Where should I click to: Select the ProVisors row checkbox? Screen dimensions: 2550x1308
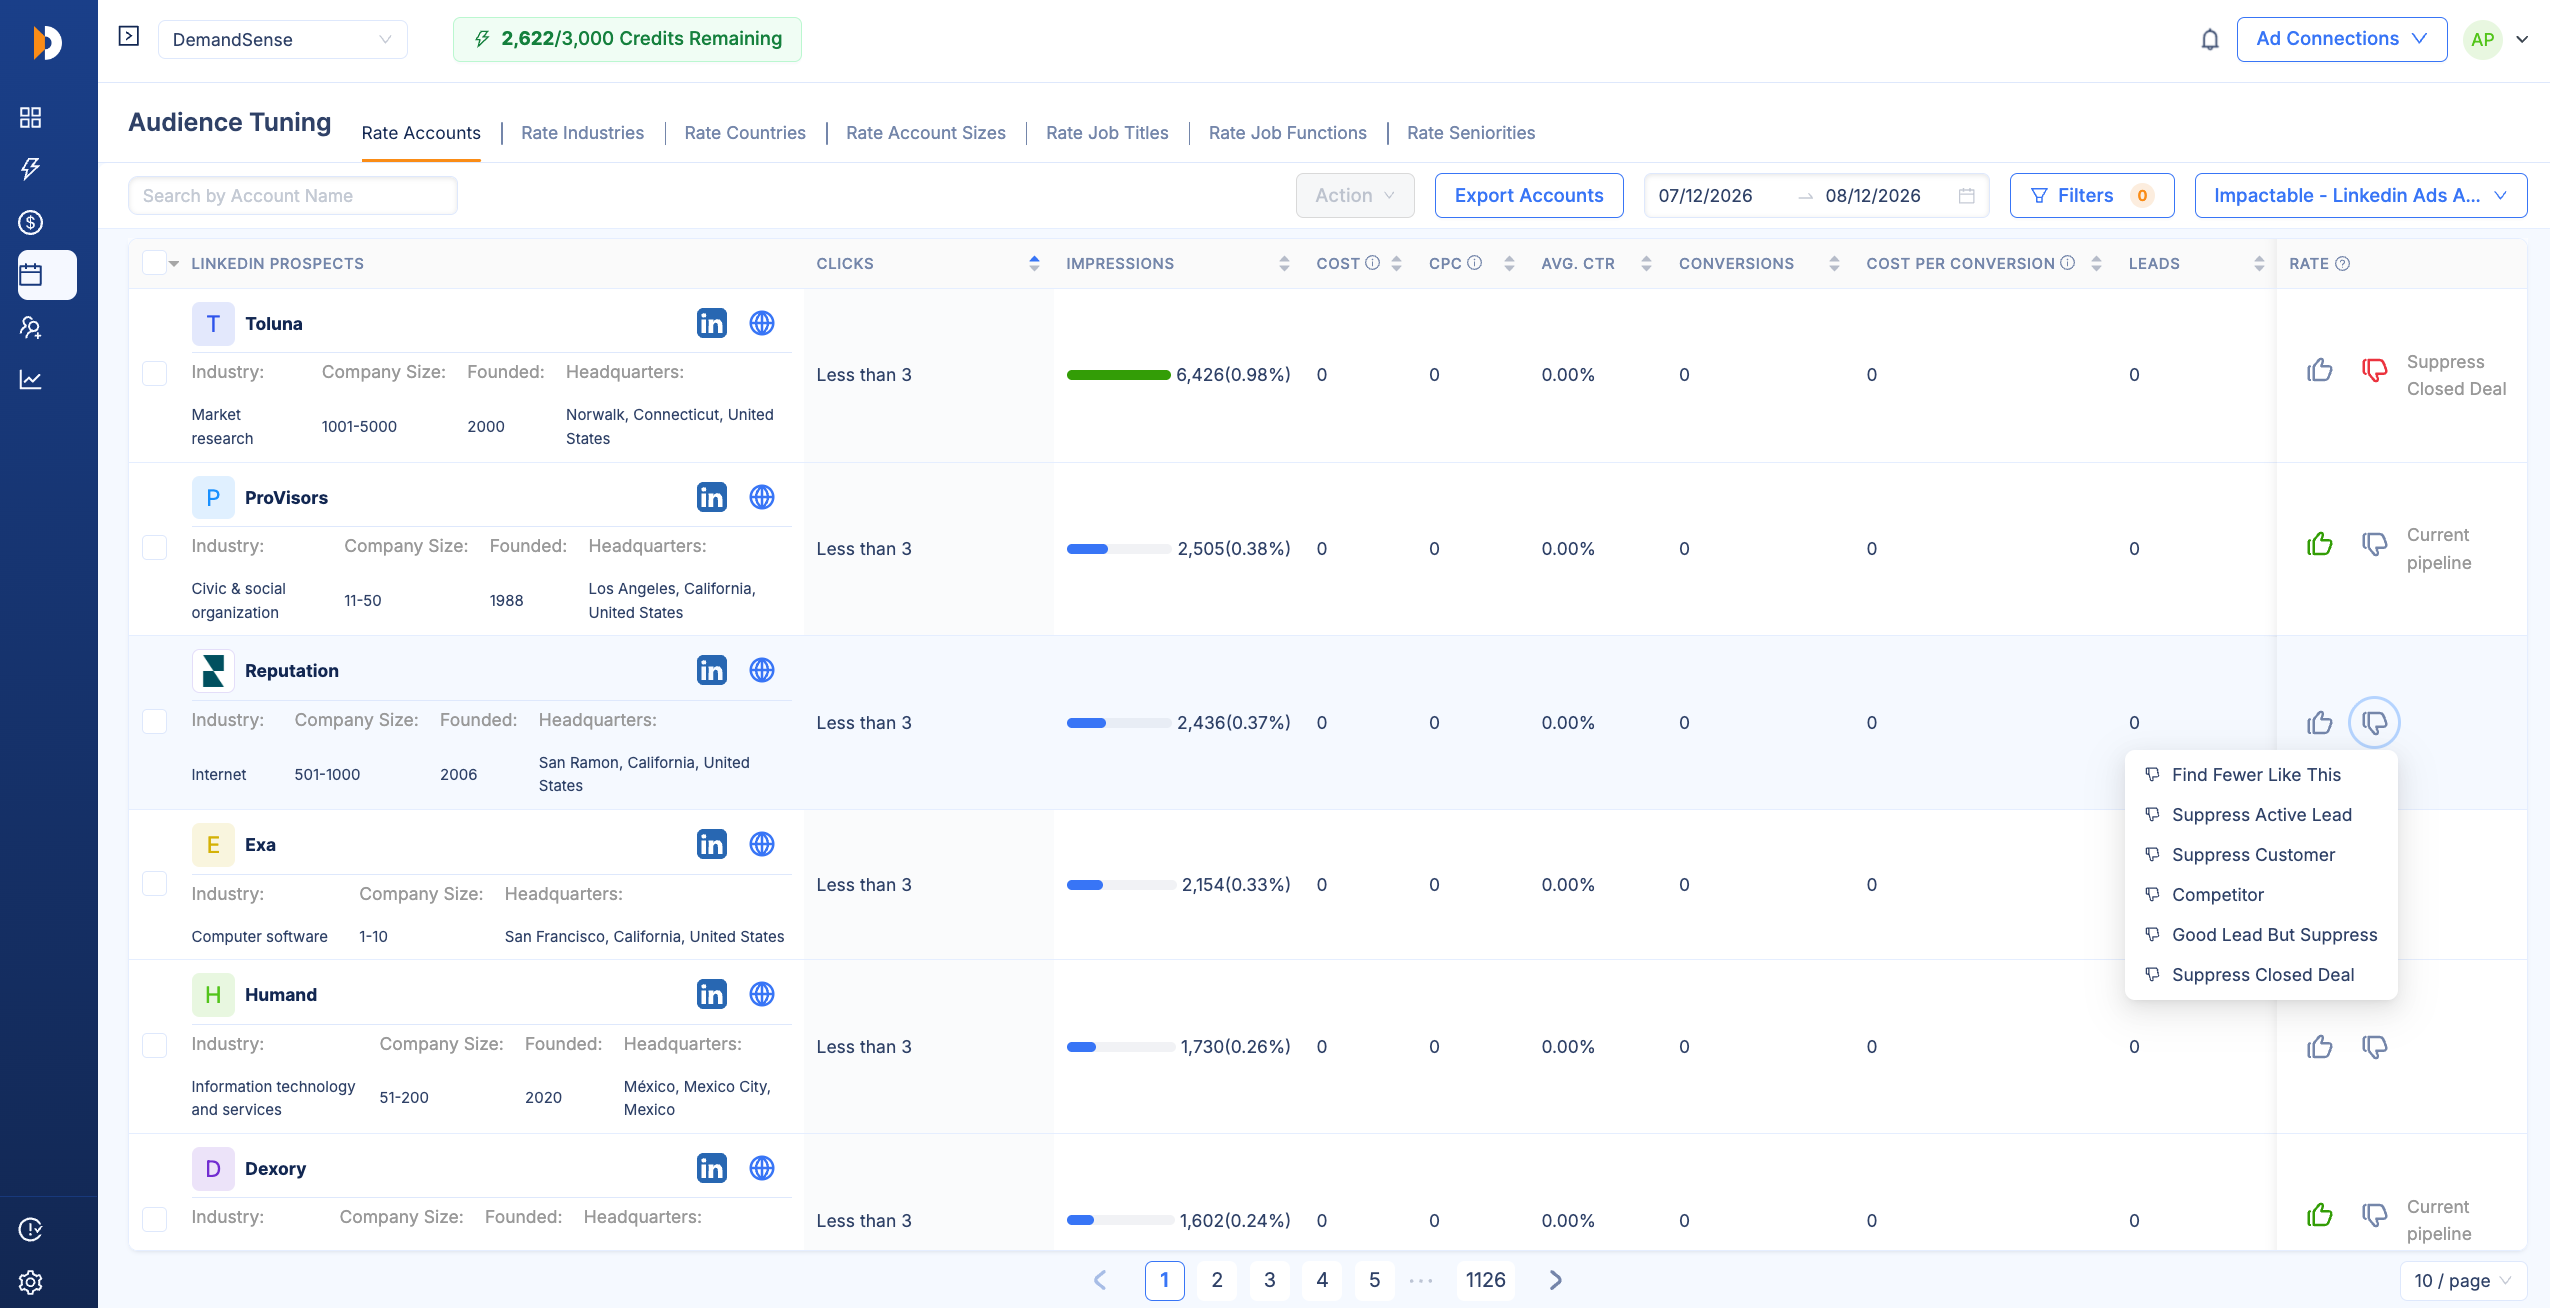coord(154,548)
